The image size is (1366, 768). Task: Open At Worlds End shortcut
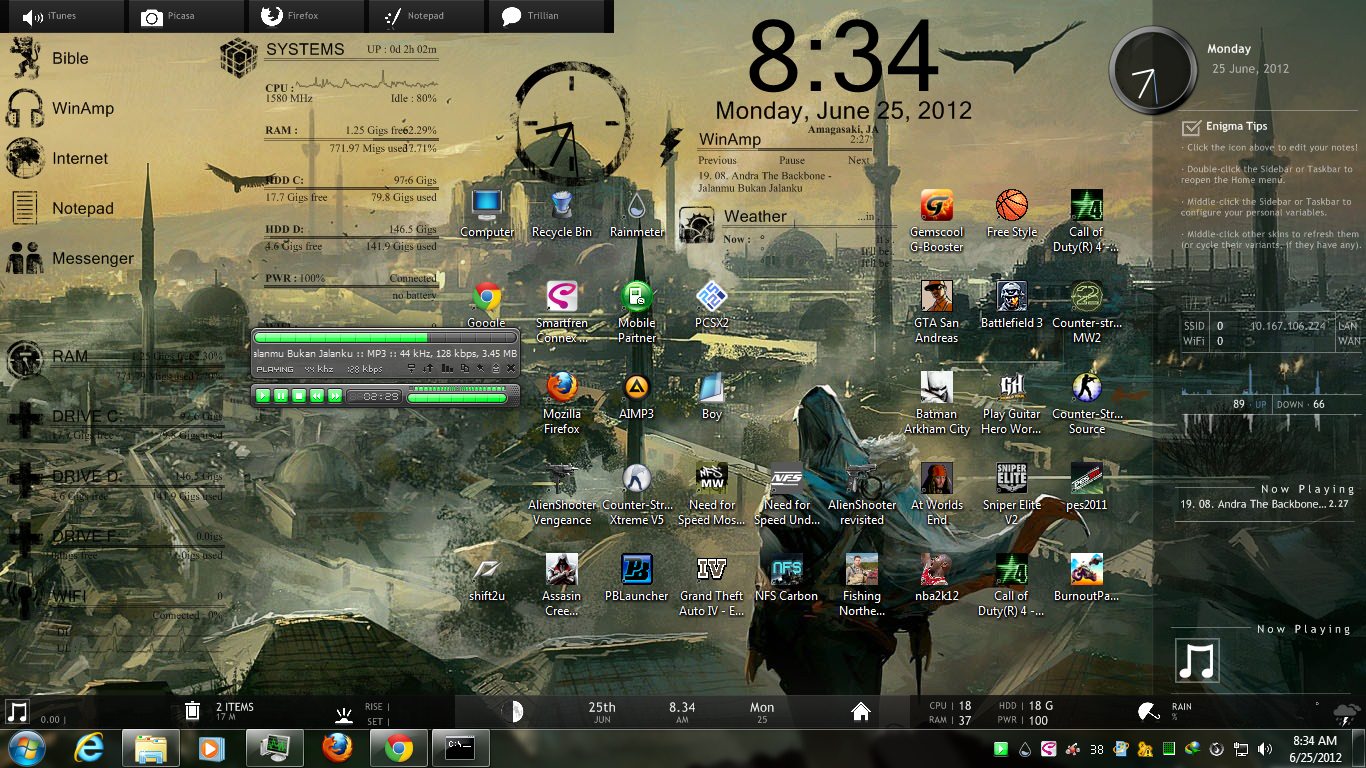937,493
